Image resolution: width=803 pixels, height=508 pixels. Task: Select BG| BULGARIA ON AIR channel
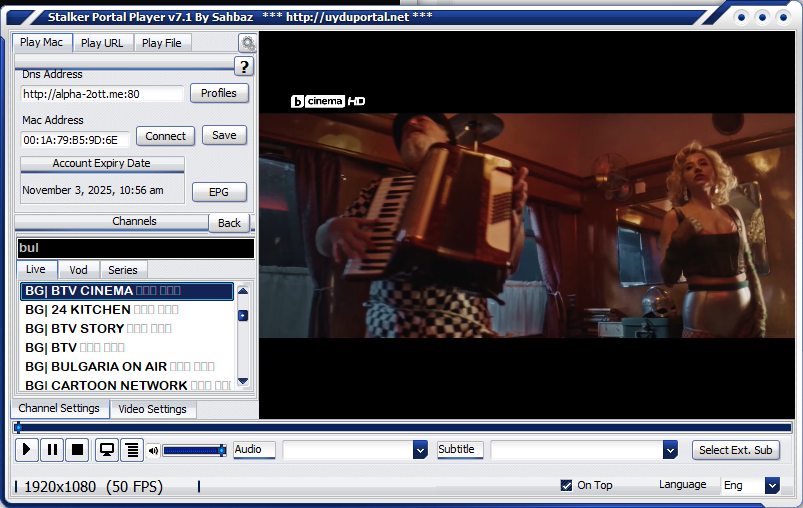(x=127, y=367)
